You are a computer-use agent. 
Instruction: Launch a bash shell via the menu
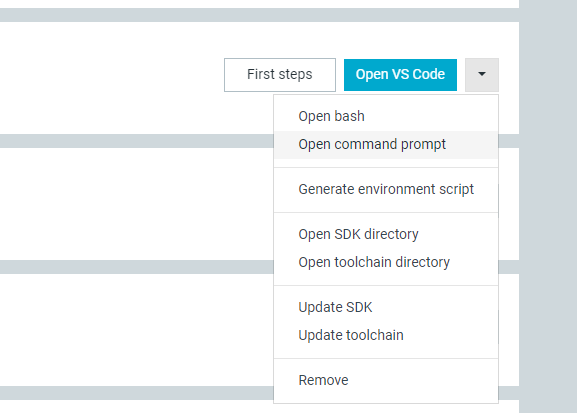386,116
